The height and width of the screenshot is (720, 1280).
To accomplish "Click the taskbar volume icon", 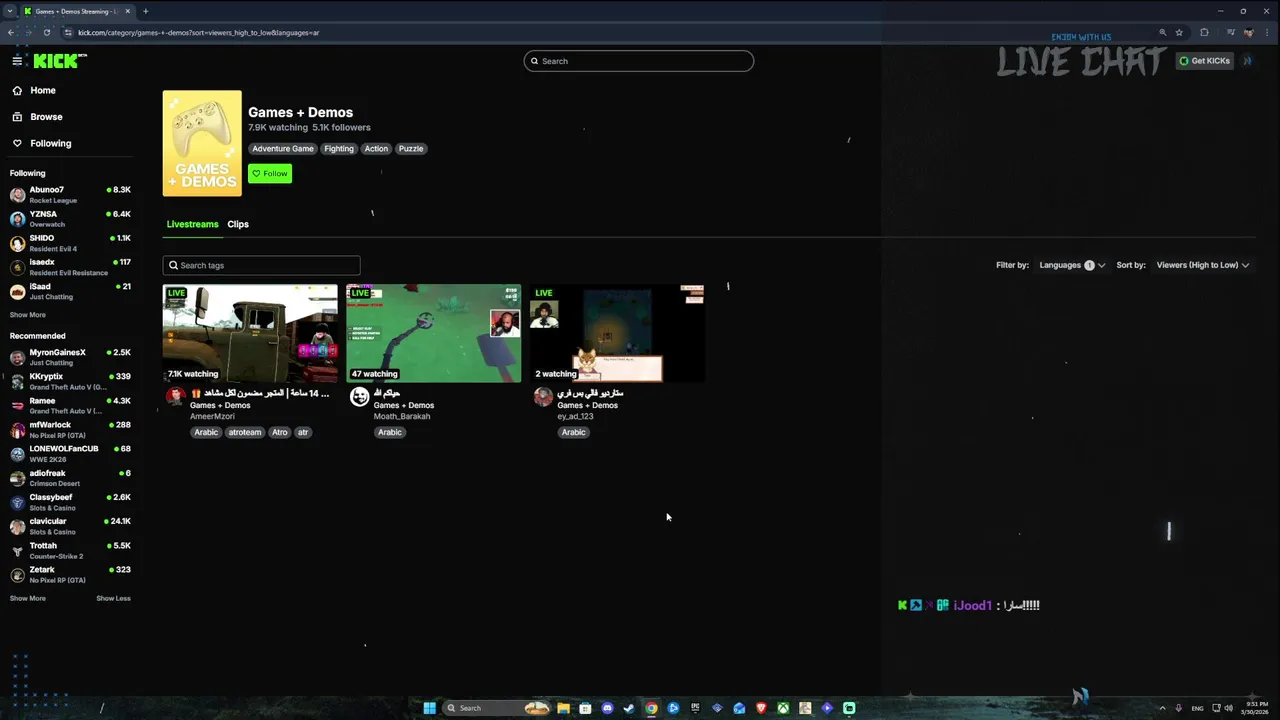I will coord(1228,708).
